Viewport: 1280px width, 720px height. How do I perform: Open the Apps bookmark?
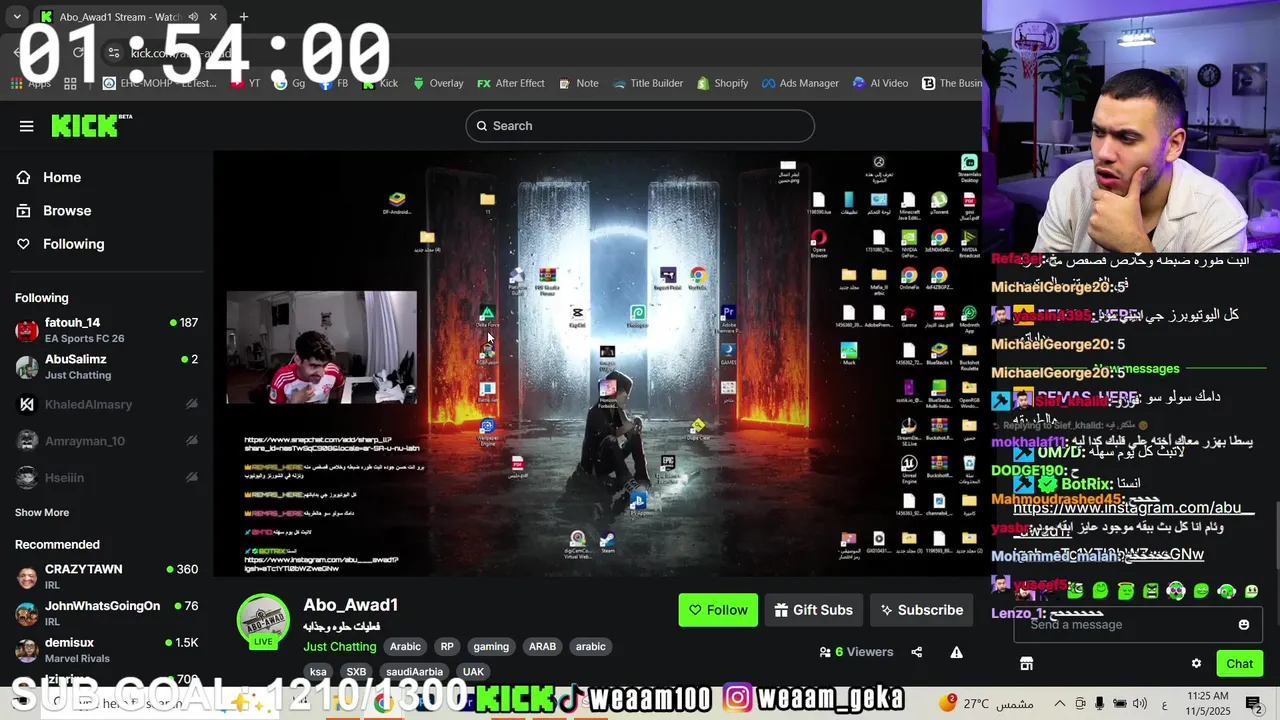31,83
